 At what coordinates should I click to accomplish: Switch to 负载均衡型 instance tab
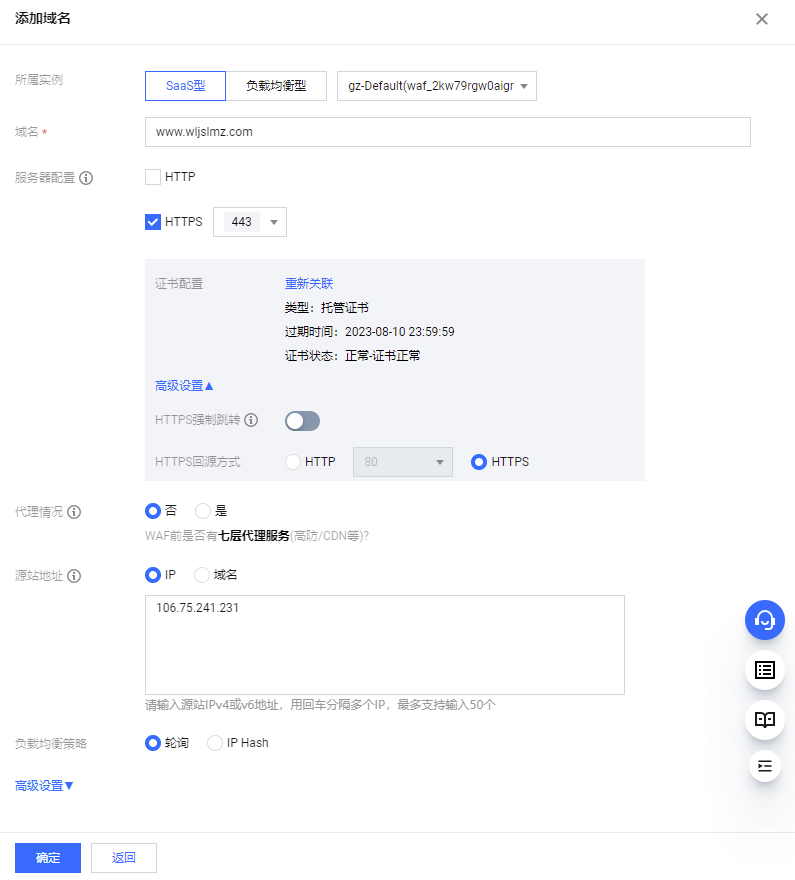click(276, 86)
